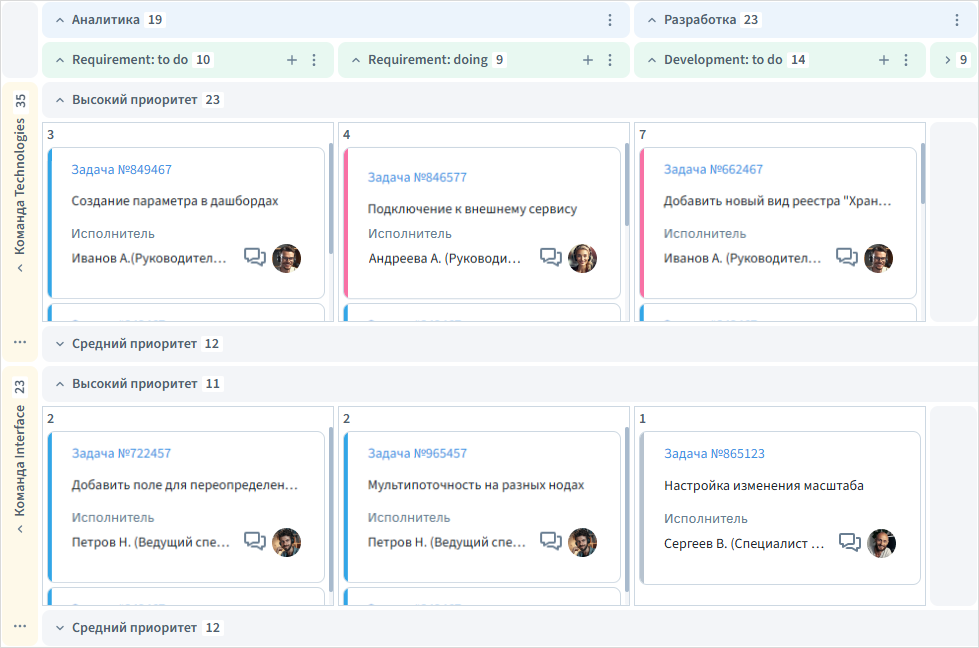
Task: Open task link Задача №722457
Action: [121, 454]
